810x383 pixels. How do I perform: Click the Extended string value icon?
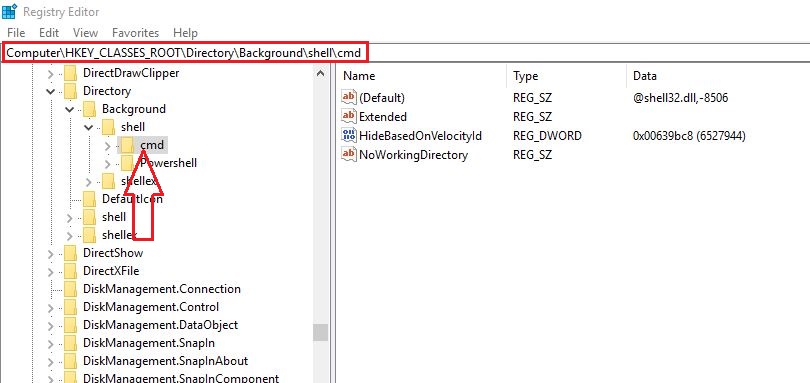click(x=349, y=116)
